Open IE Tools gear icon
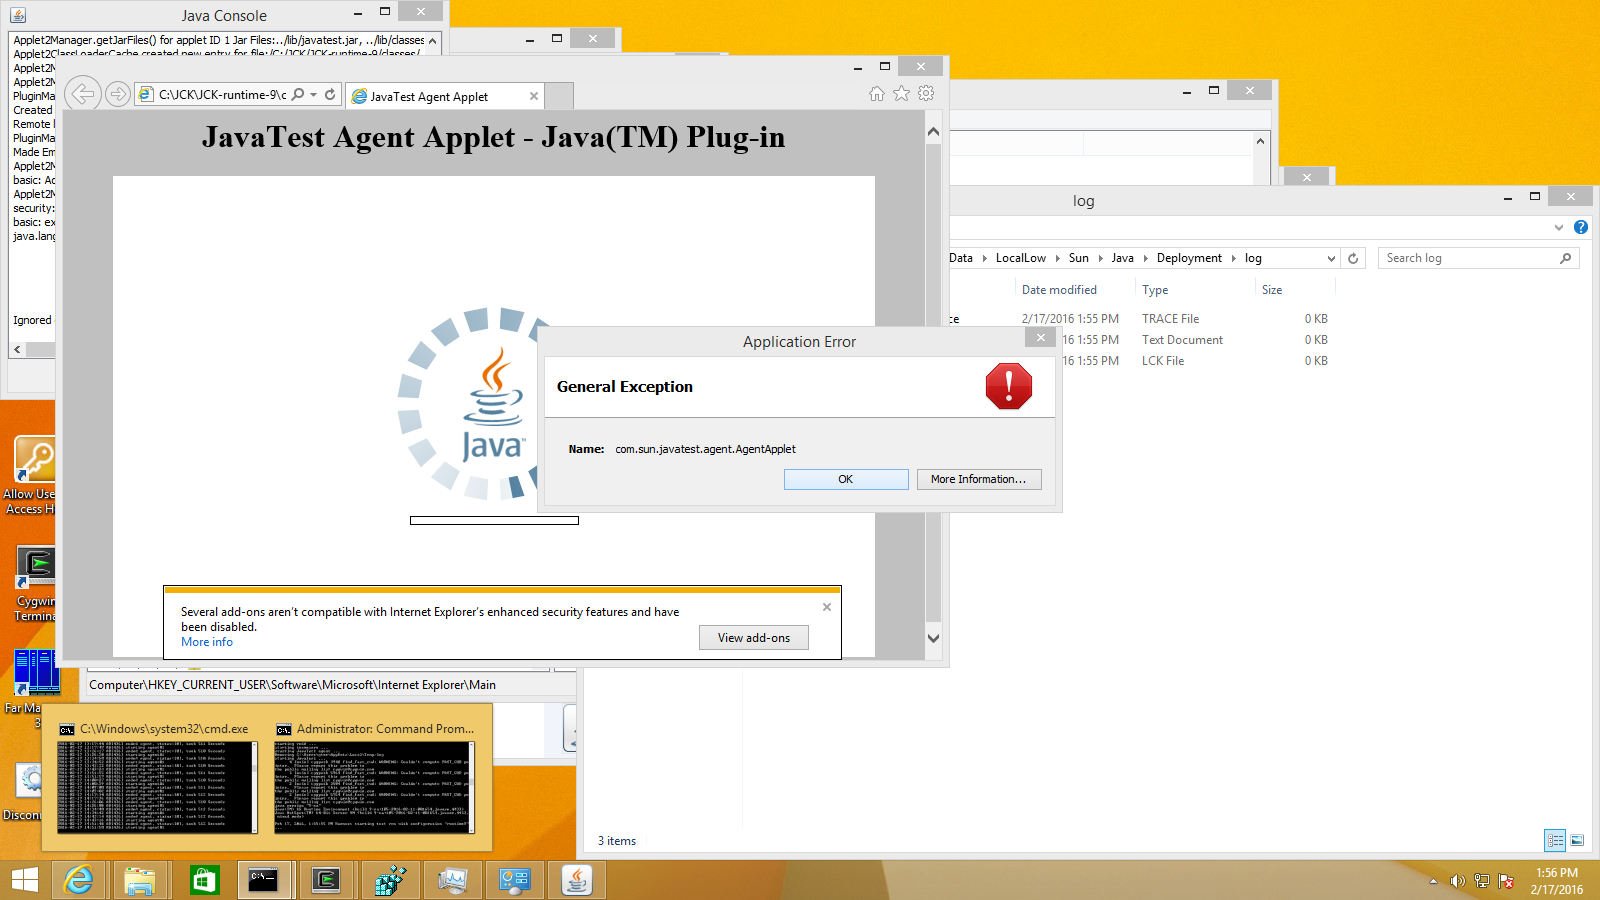Image resolution: width=1600 pixels, height=900 pixels. 926,94
